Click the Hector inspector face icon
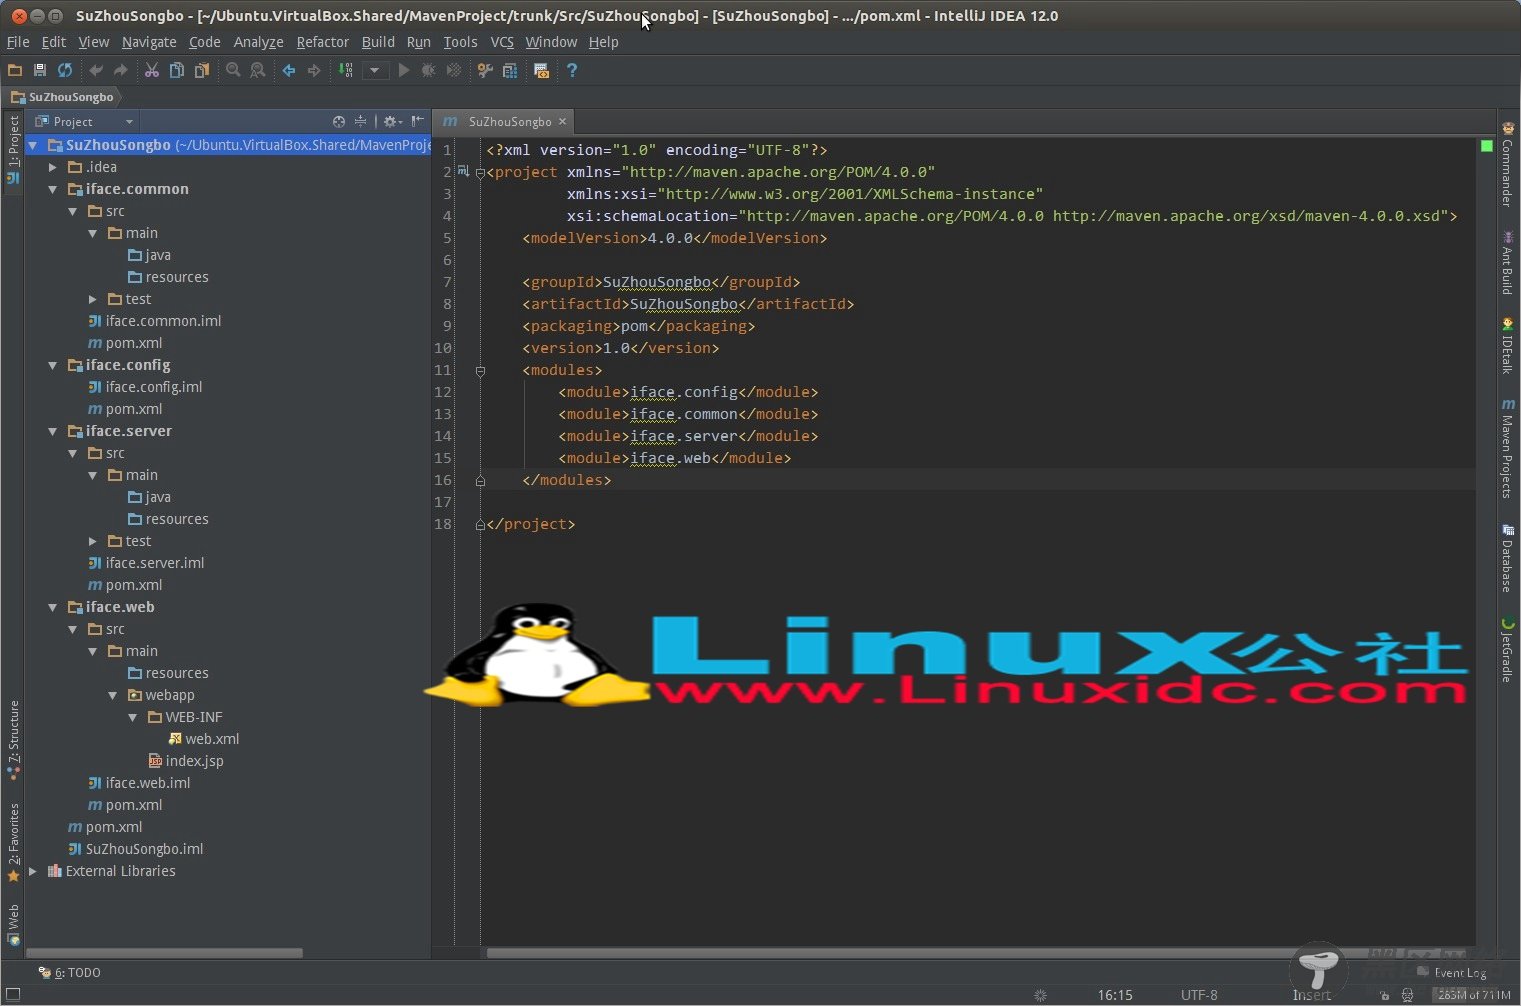 pos(1408,995)
